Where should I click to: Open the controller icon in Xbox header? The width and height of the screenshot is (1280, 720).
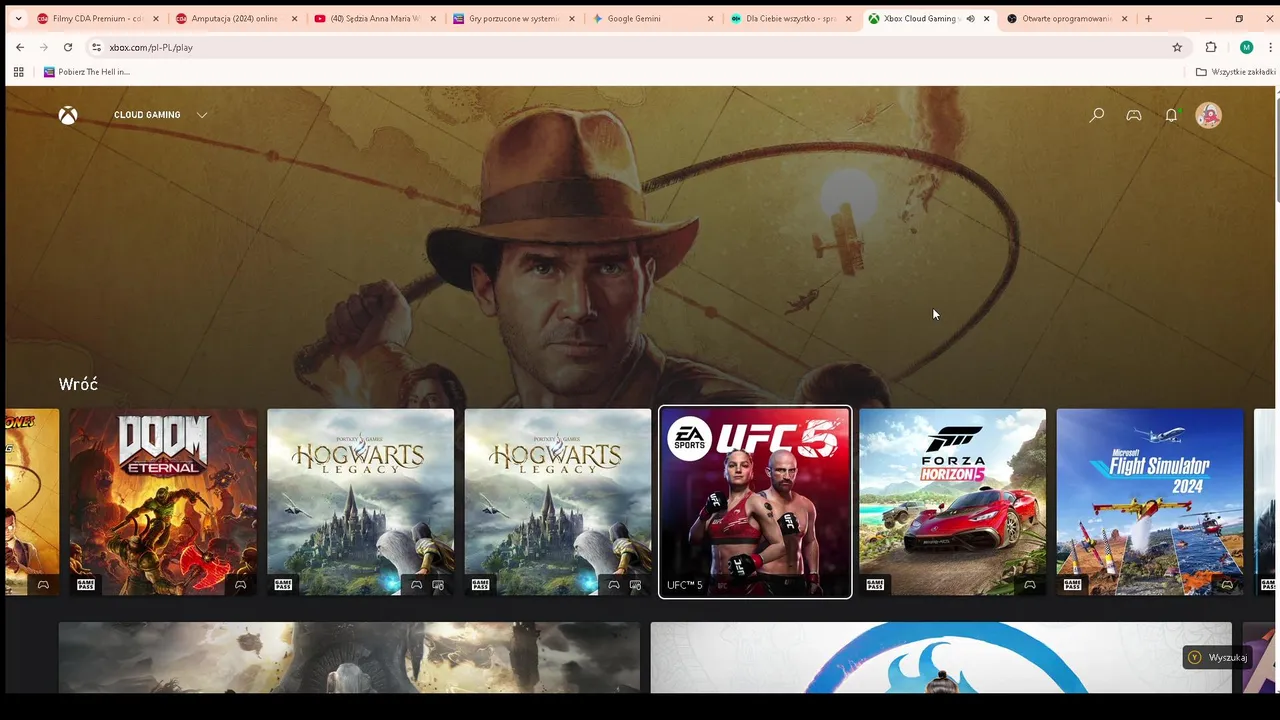1134,115
